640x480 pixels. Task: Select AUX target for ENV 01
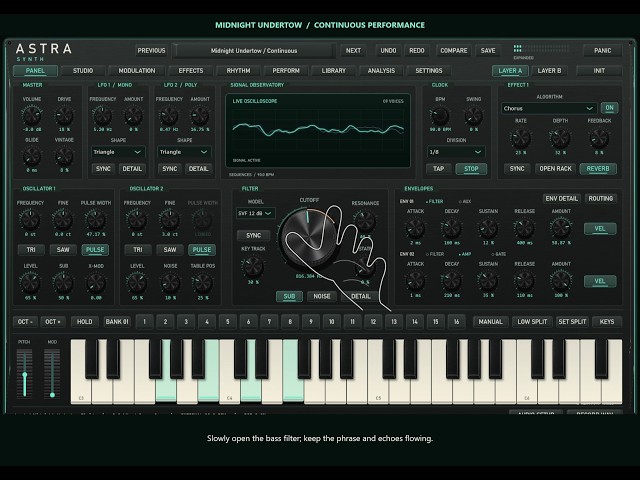coord(465,202)
